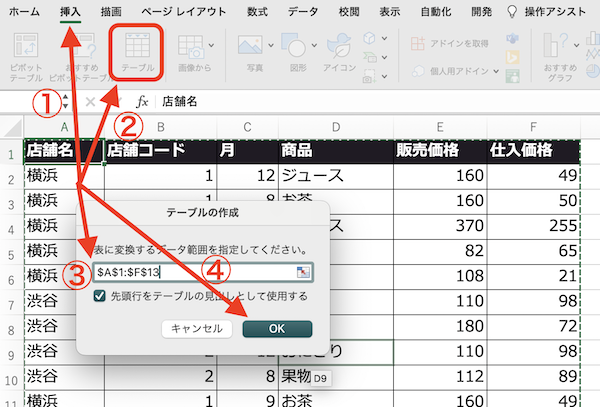Click the pie chart icon

(593, 71)
